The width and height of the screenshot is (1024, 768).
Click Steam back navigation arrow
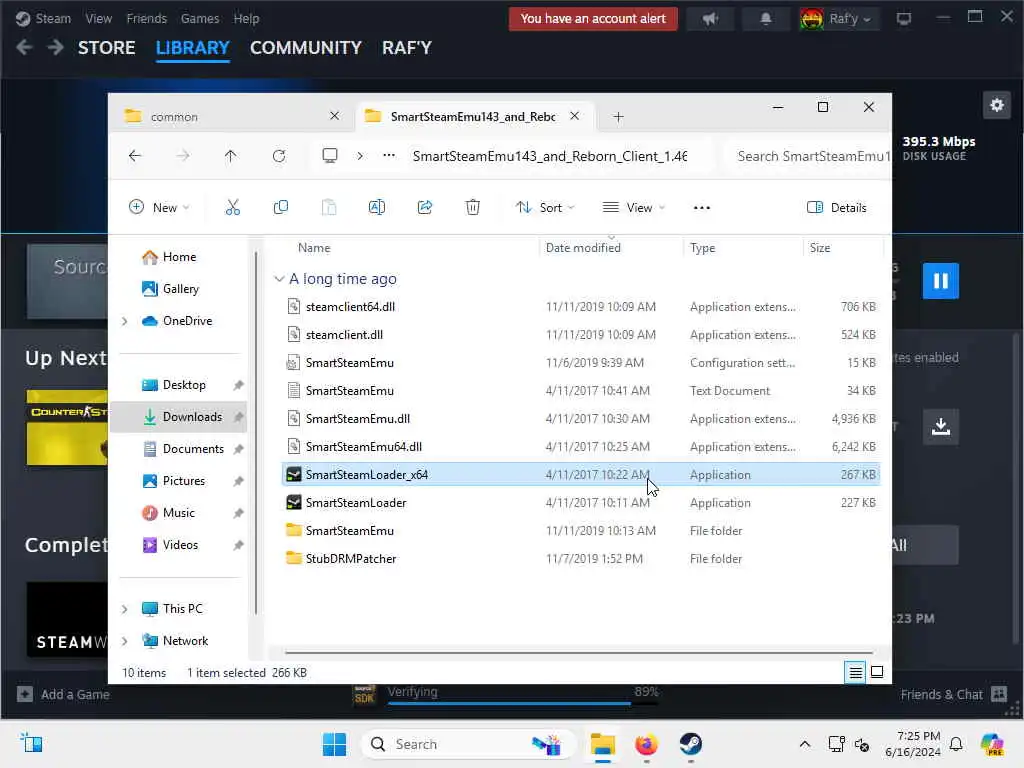point(24,47)
